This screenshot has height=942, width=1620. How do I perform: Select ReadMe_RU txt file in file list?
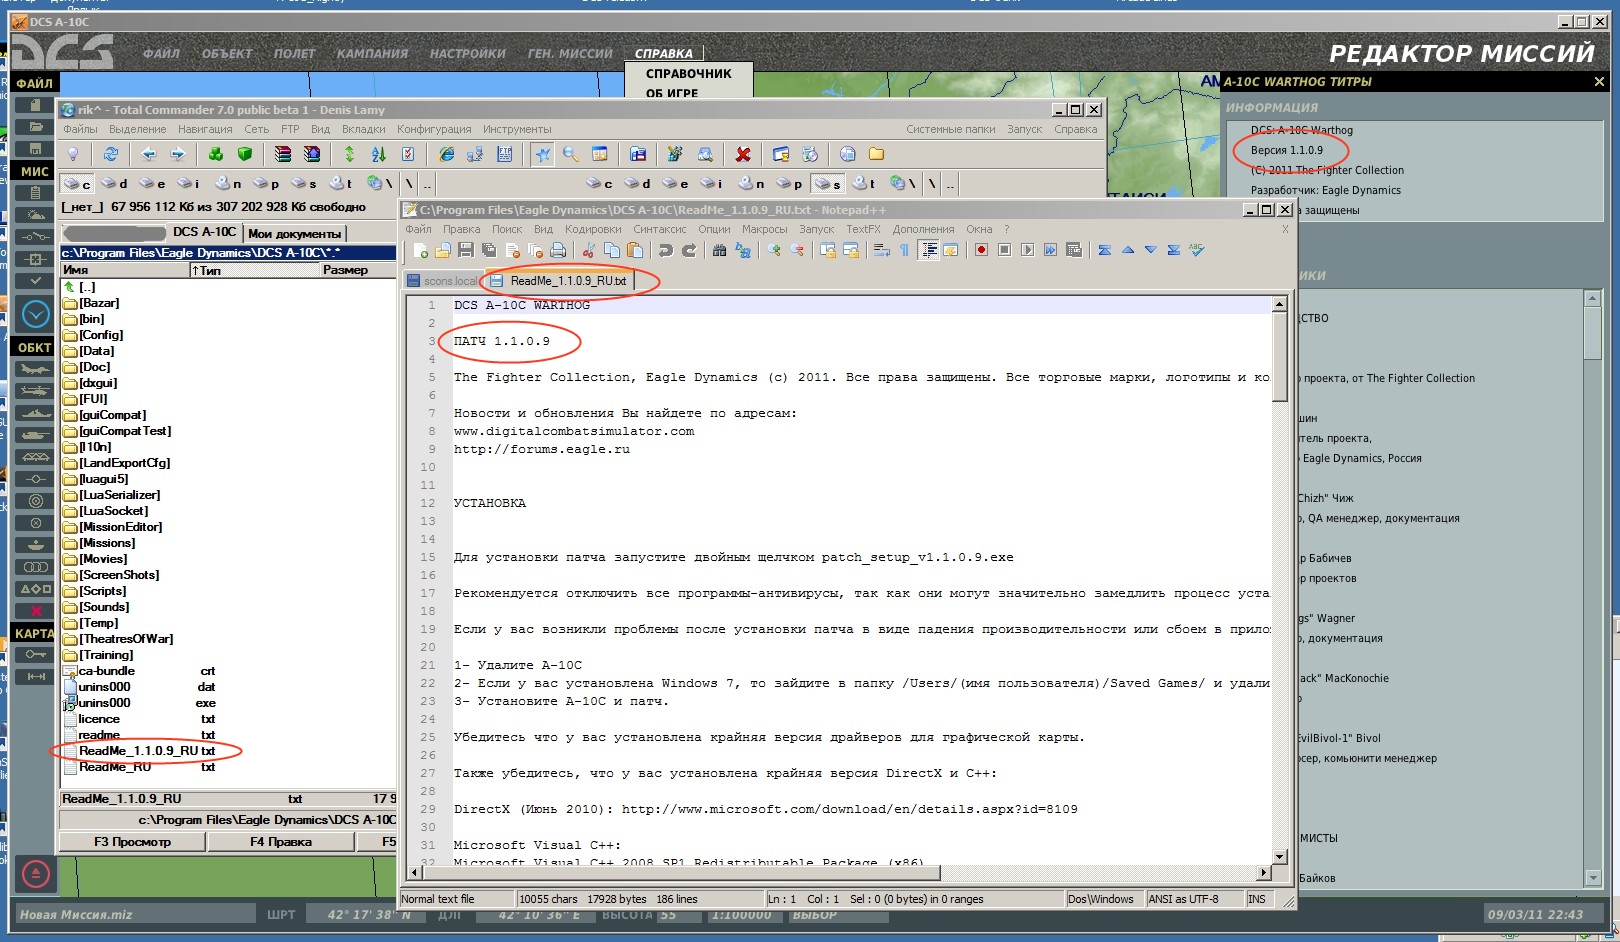click(139, 767)
